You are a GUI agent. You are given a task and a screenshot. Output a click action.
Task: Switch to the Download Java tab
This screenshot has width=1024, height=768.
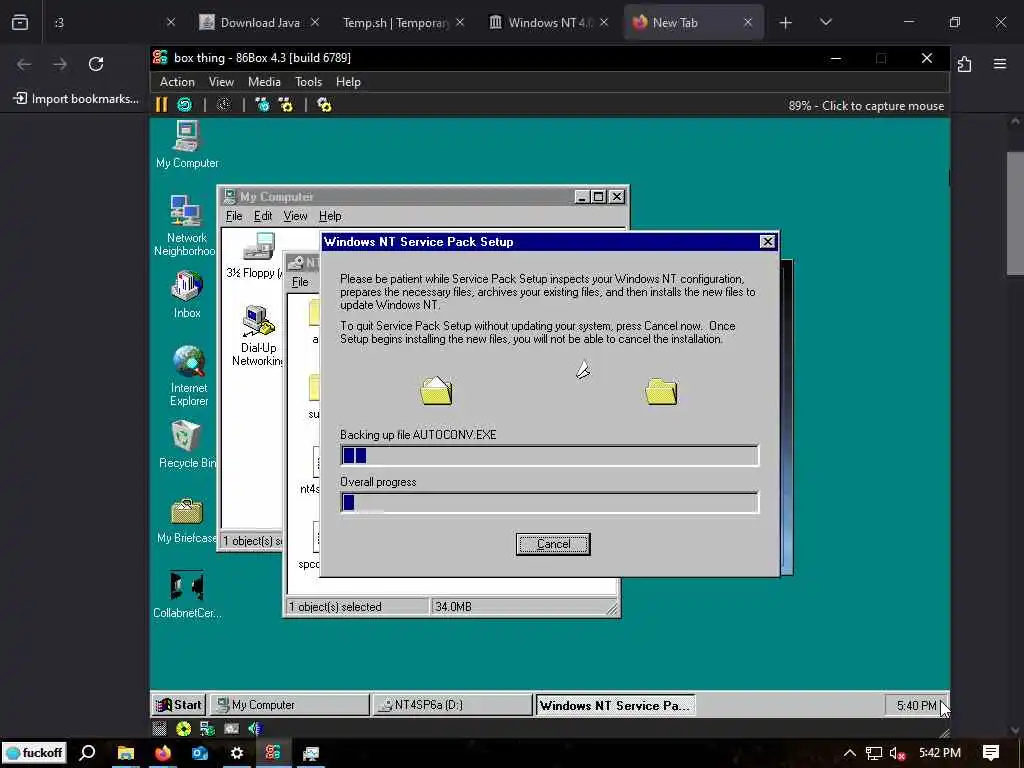pyautogui.click(x=260, y=22)
